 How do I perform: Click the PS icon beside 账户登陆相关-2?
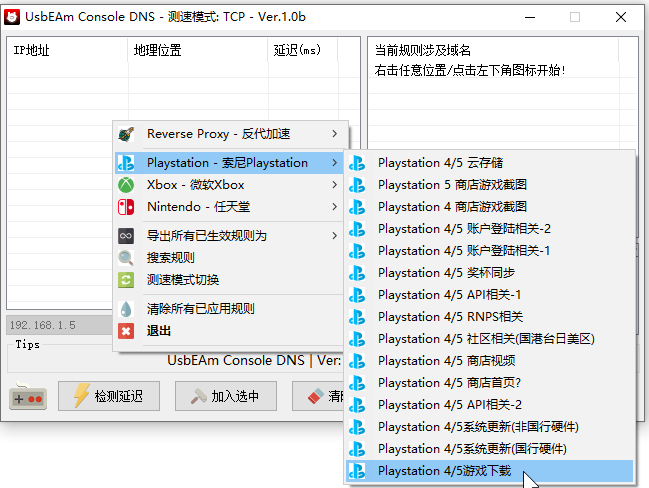[357, 229]
